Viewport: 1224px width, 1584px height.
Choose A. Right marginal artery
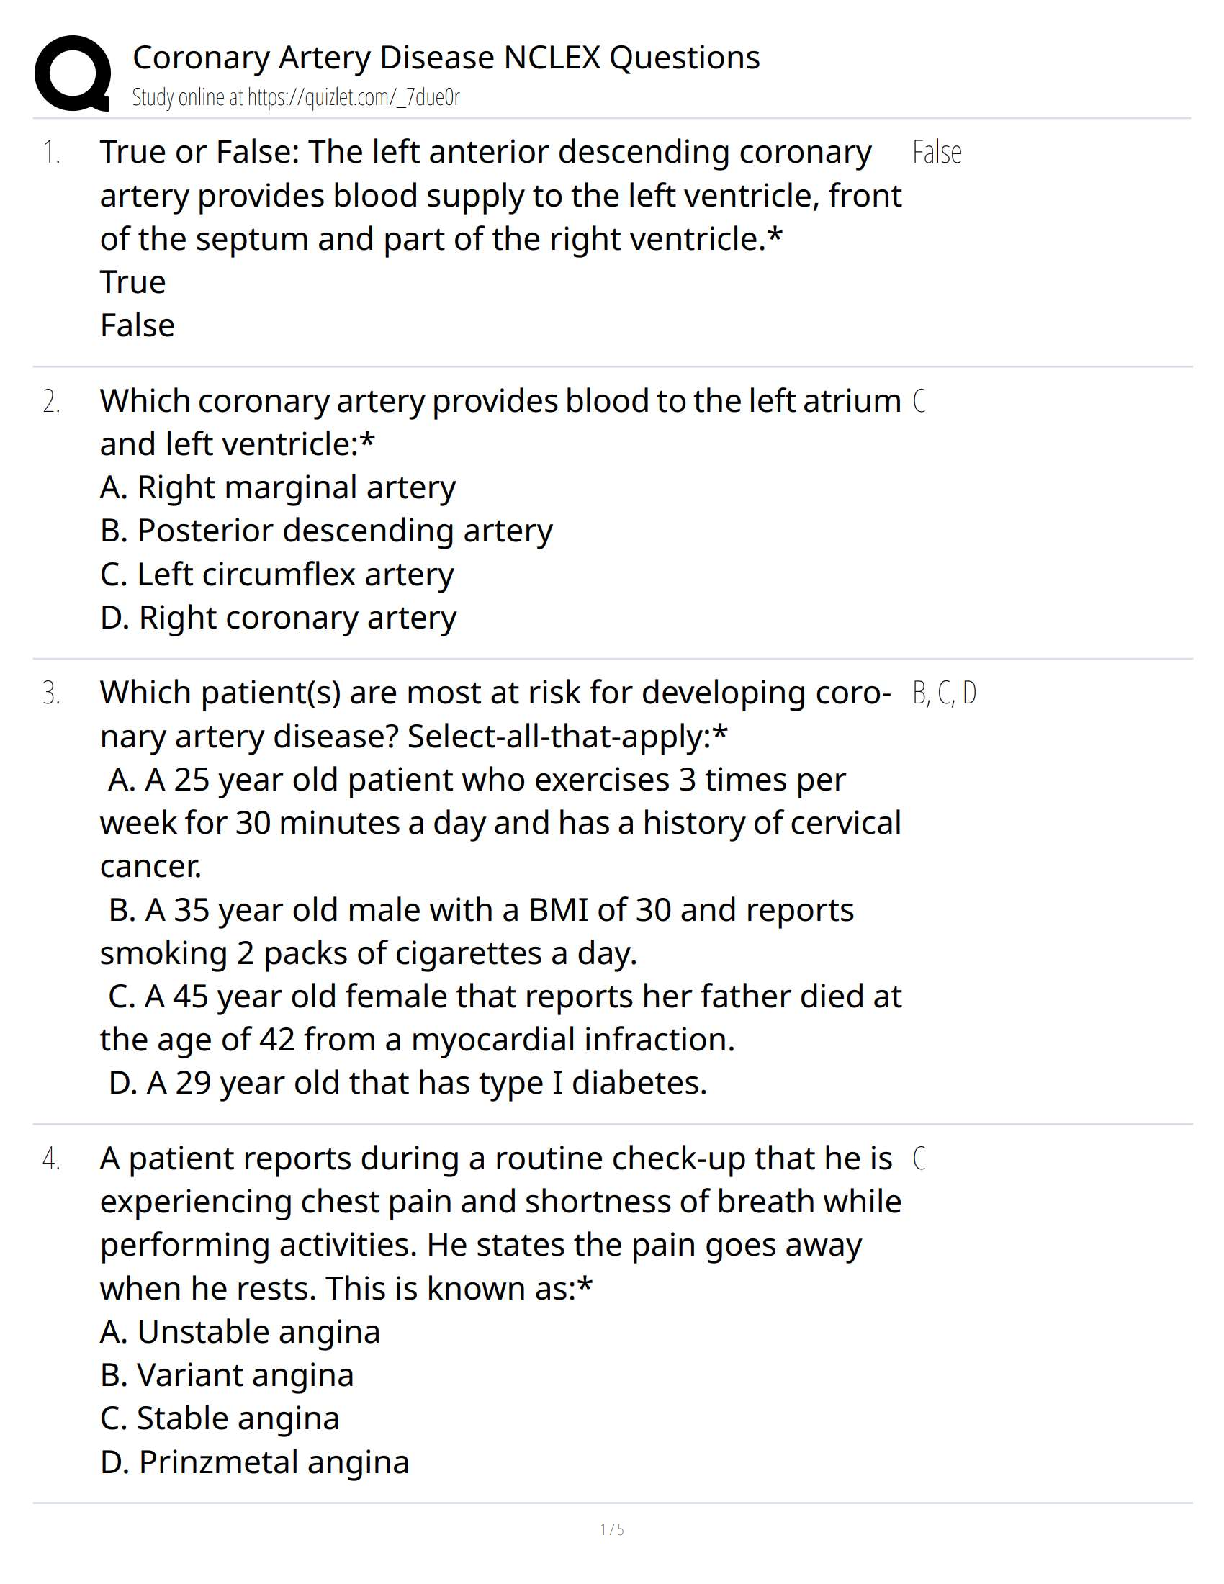278,487
